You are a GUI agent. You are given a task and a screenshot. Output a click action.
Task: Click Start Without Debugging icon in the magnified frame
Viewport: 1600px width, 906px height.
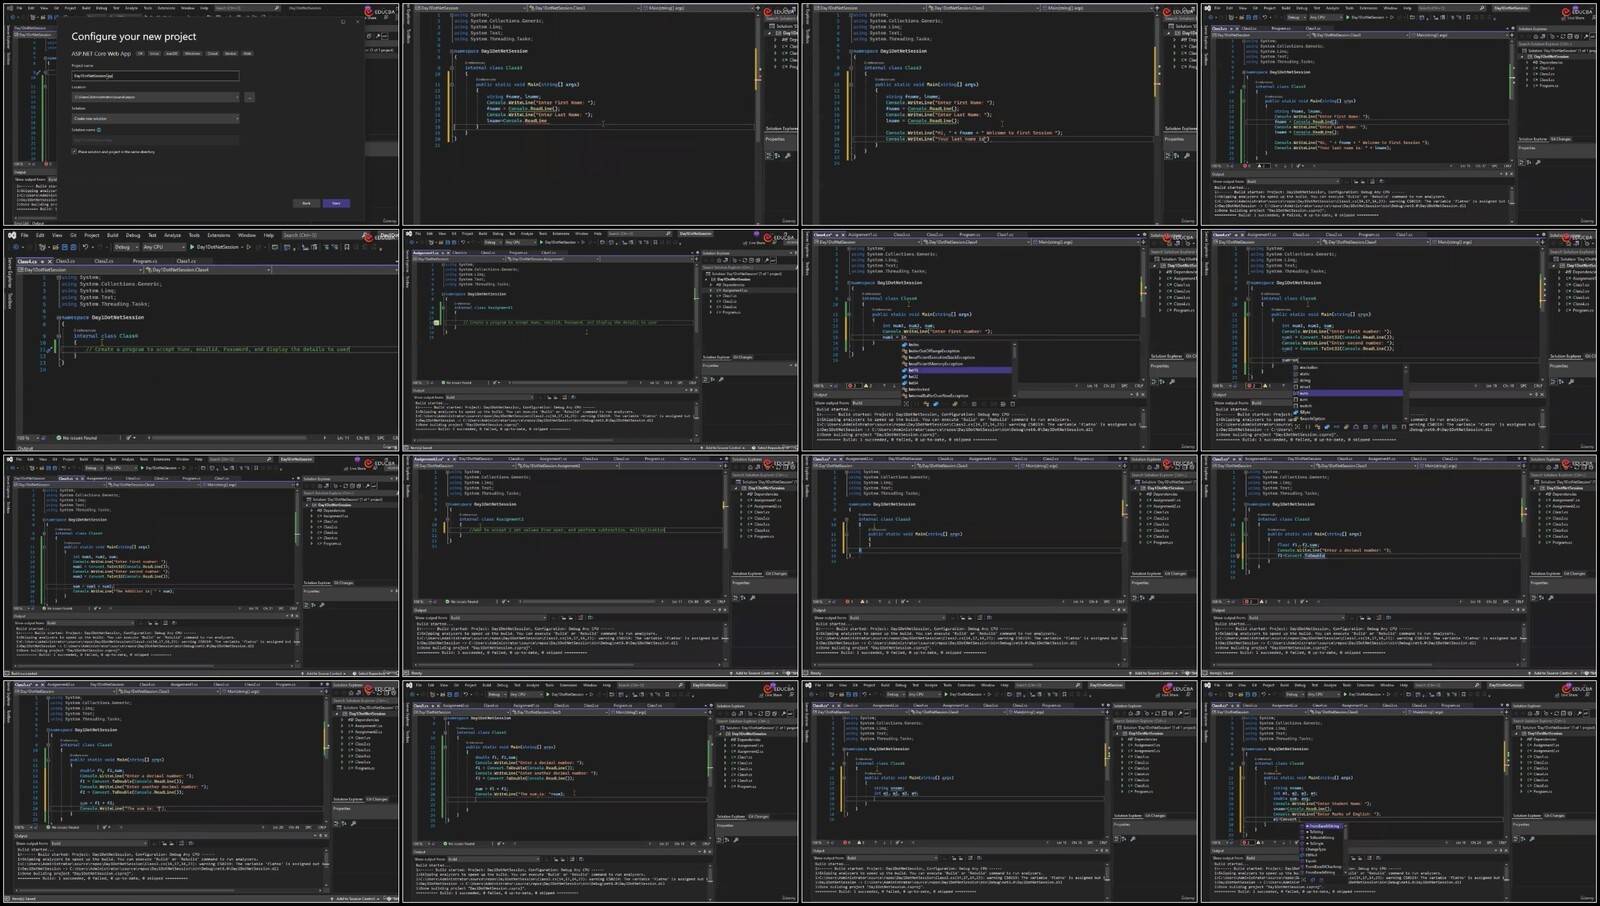249,247
